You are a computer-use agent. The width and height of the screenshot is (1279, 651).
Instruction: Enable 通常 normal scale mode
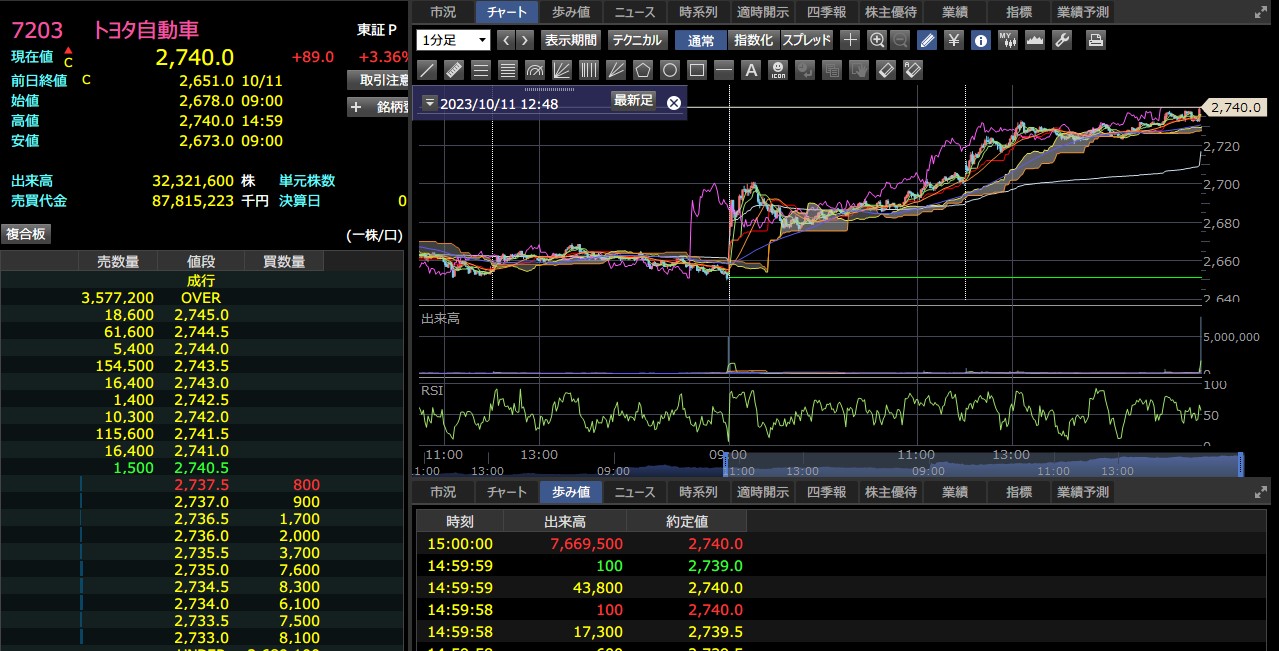[701, 40]
